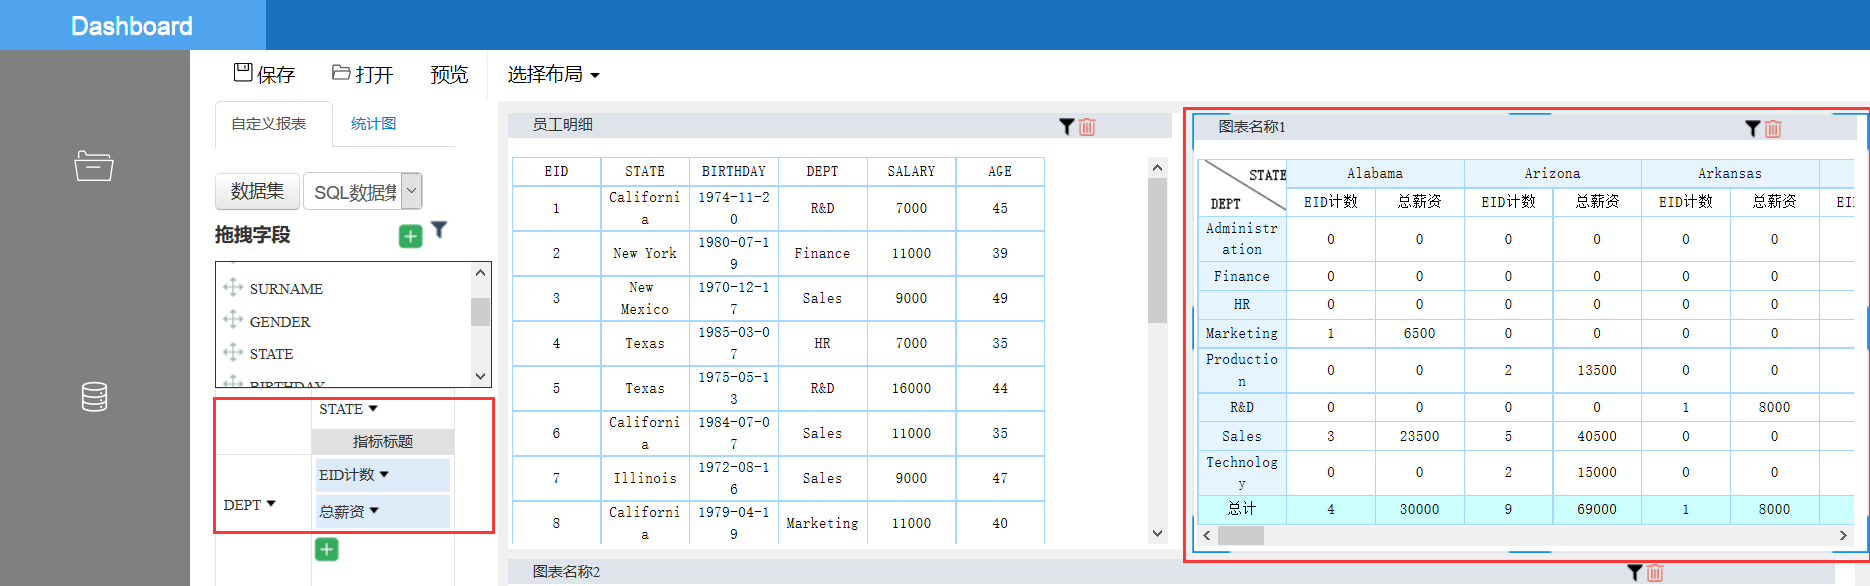Click delete trash icon of 图表名称1 panel
This screenshot has height=586, width=1870.
(1773, 128)
